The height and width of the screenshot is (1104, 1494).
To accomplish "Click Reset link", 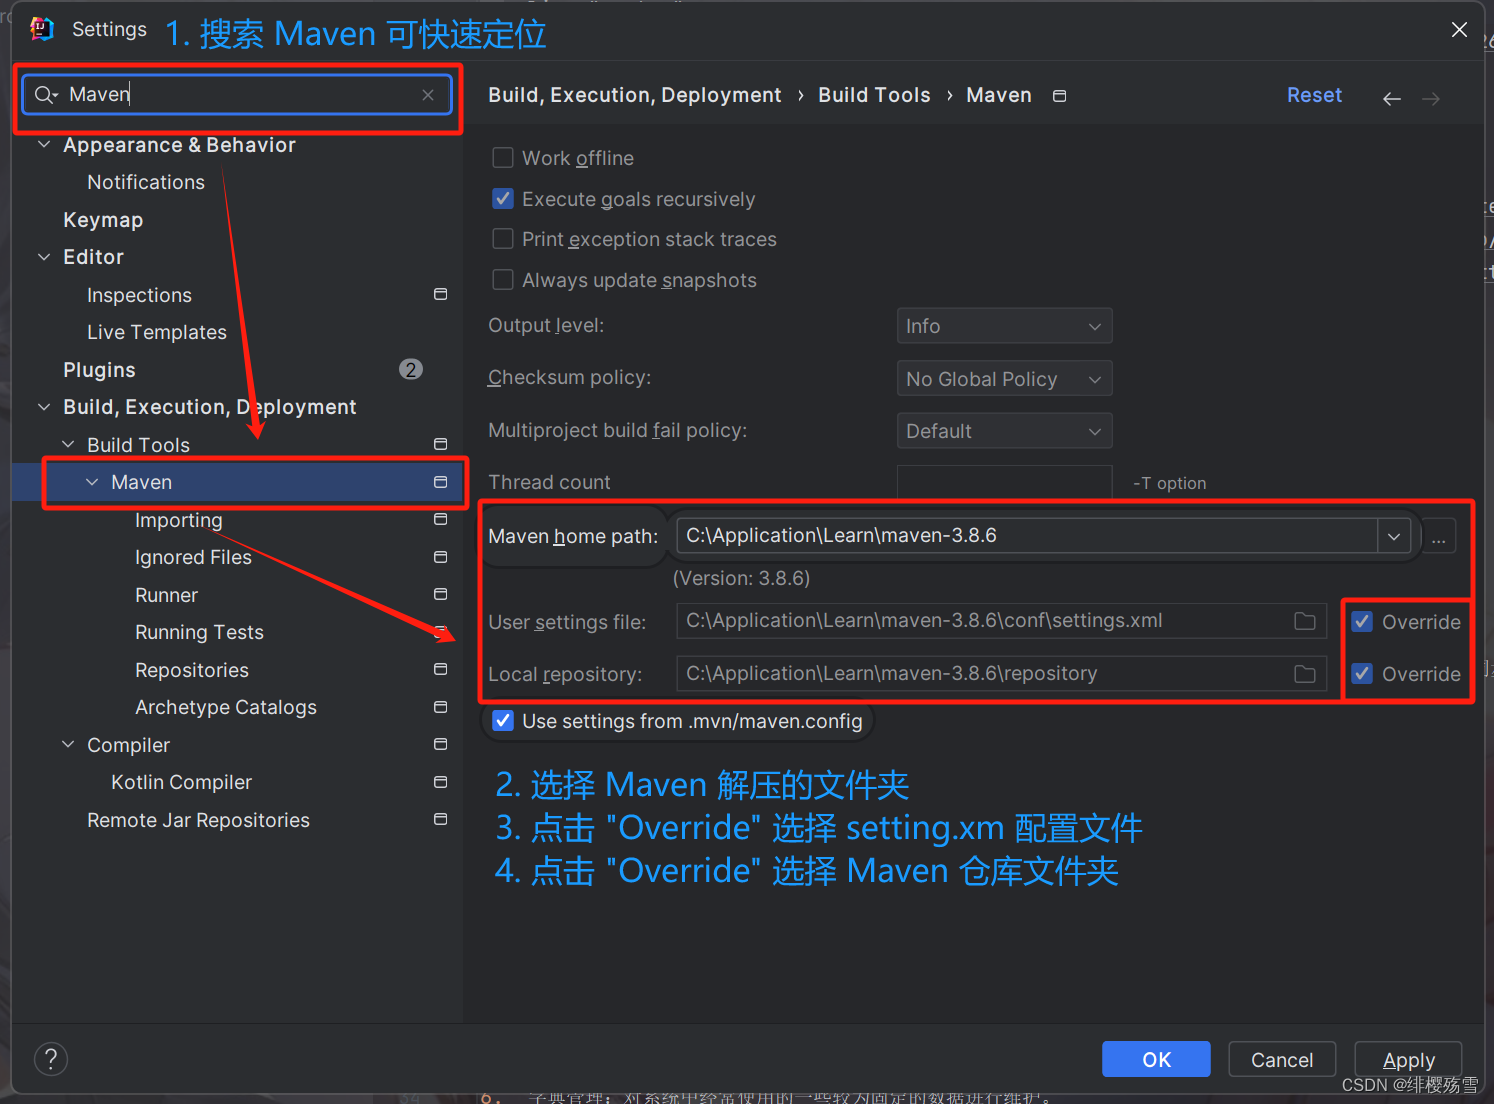I will (1314, 95).
